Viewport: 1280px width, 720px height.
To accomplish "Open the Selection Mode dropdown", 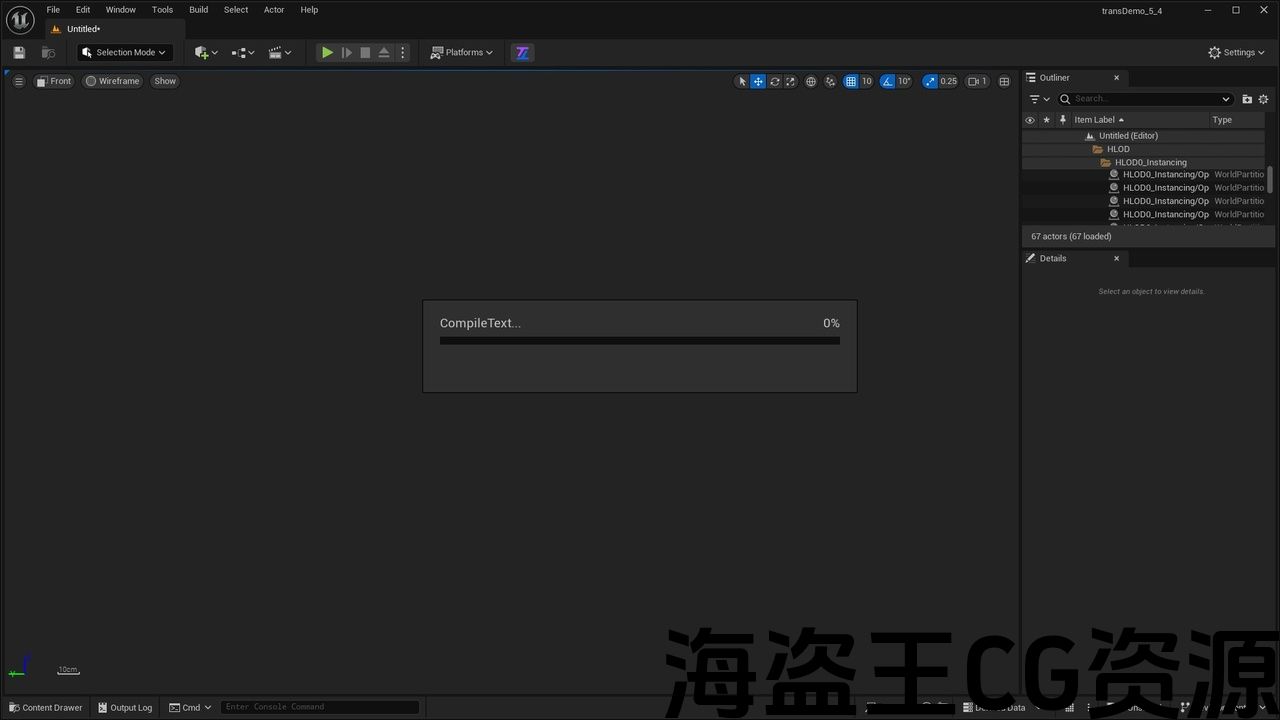I will coord(125,53).
